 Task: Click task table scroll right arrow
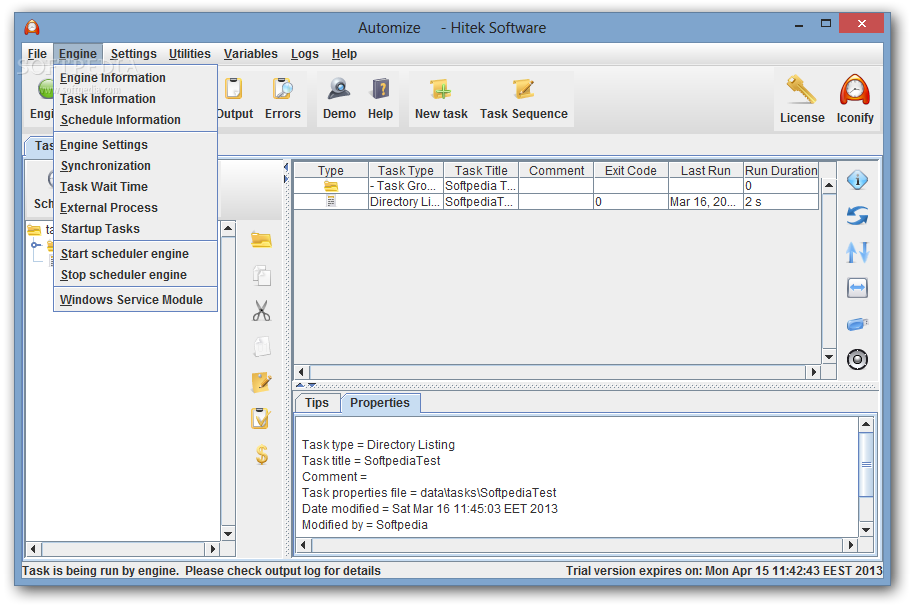813,372
